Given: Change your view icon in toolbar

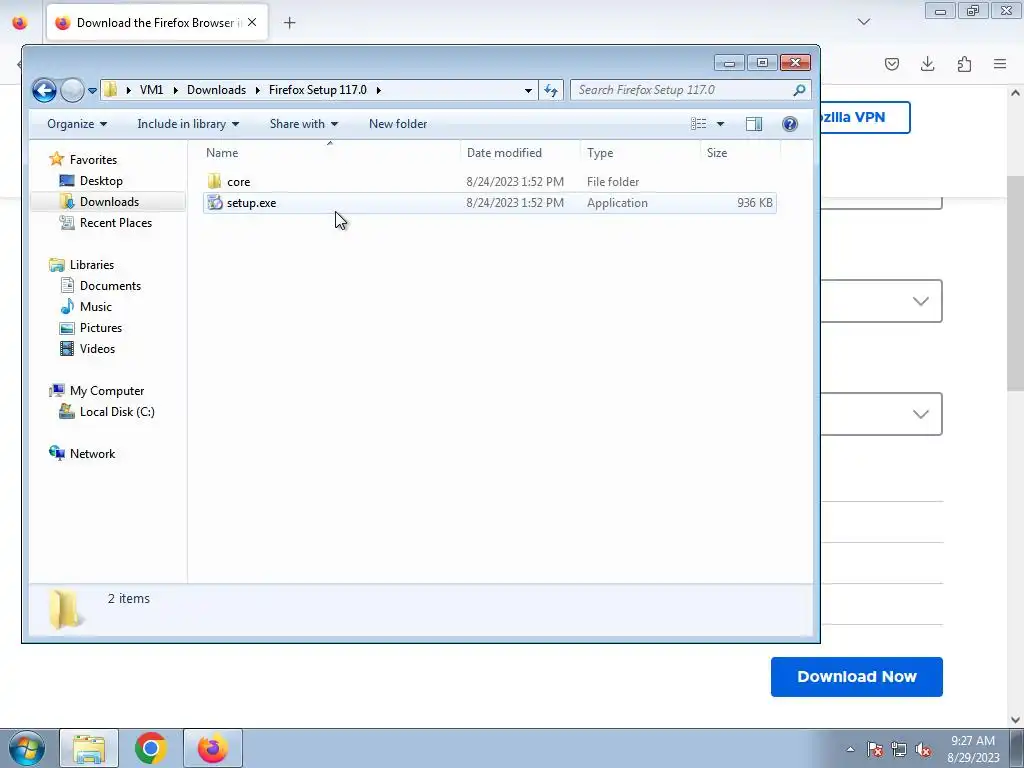Looking at the screenshot, I should tap(699, 124).
